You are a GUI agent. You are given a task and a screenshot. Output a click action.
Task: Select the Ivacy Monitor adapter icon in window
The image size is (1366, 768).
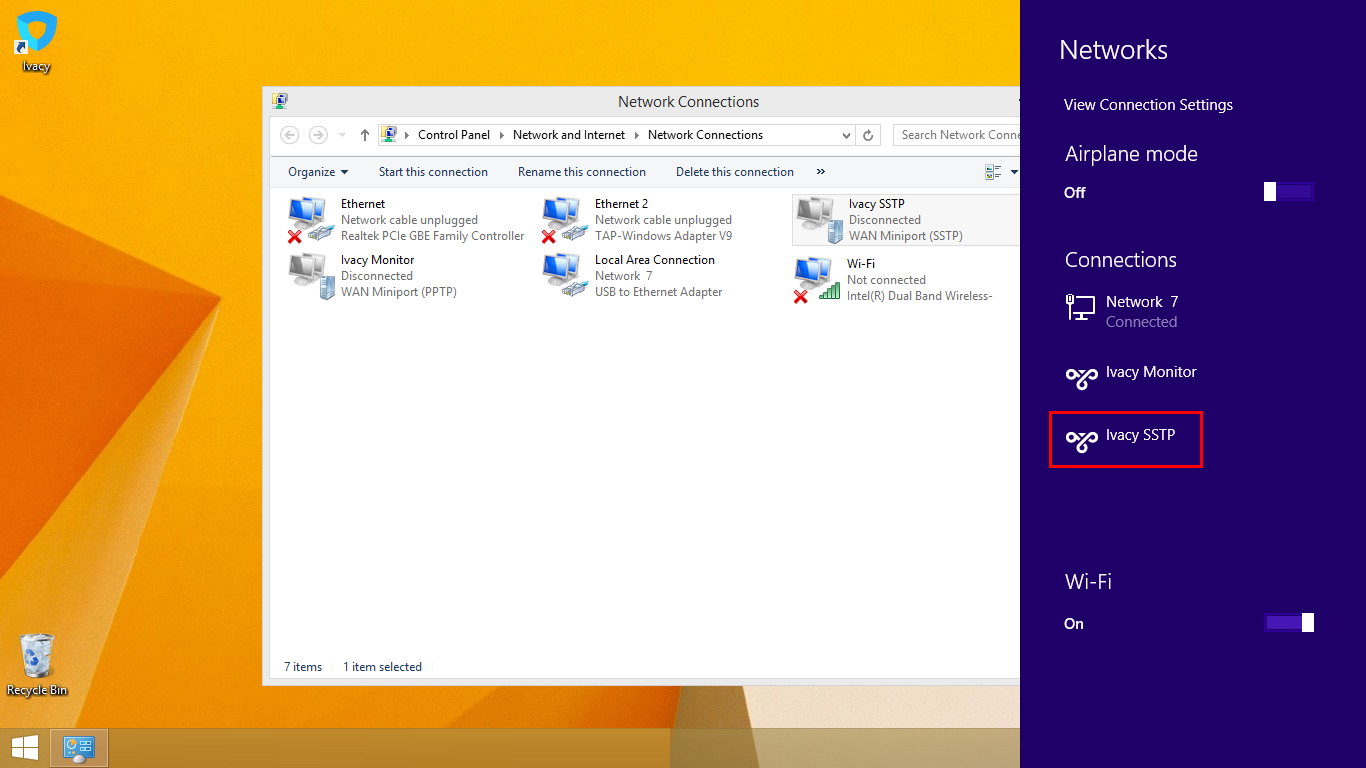[311, 276]
